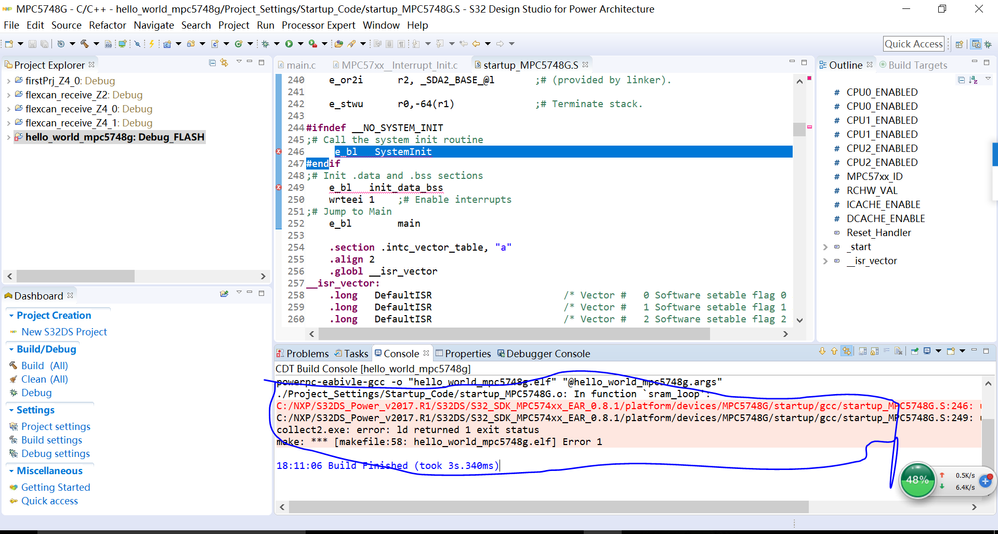Open the Problems tab
Screen dimensions: 998x534
click(303, 353)
